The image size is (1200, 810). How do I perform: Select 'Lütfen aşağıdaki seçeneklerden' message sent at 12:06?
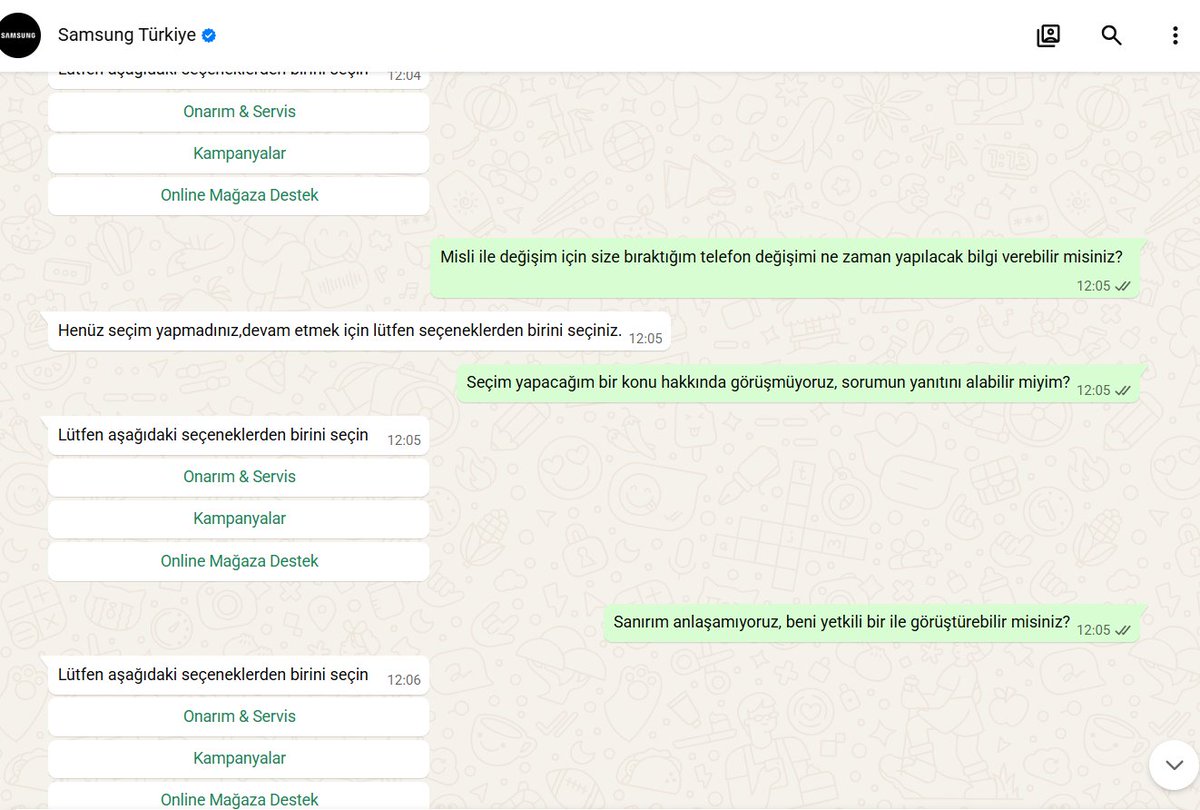(x=239, y=676)
